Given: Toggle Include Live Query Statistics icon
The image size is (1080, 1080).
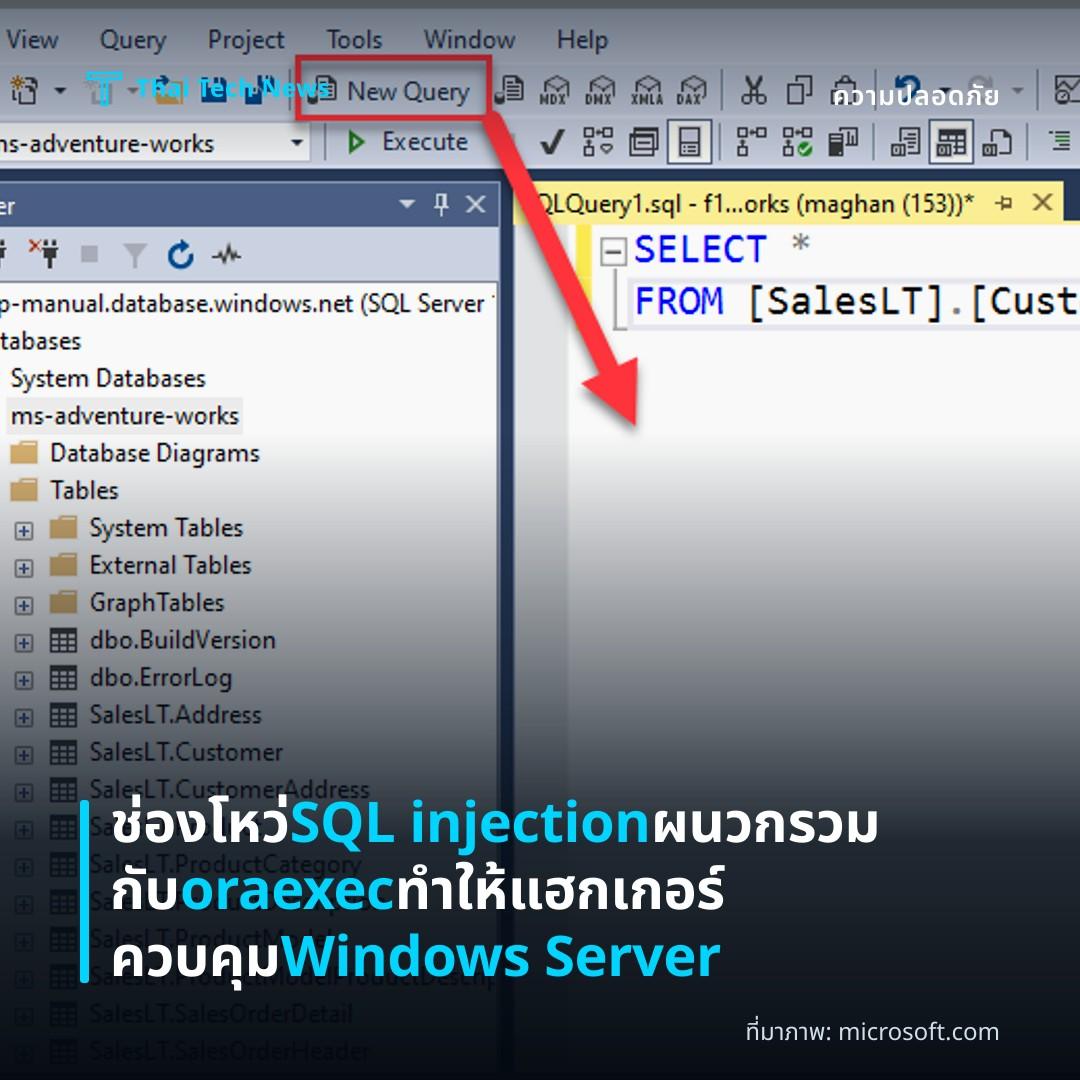Looking at the screenshot, I should (x=797, y=142).
